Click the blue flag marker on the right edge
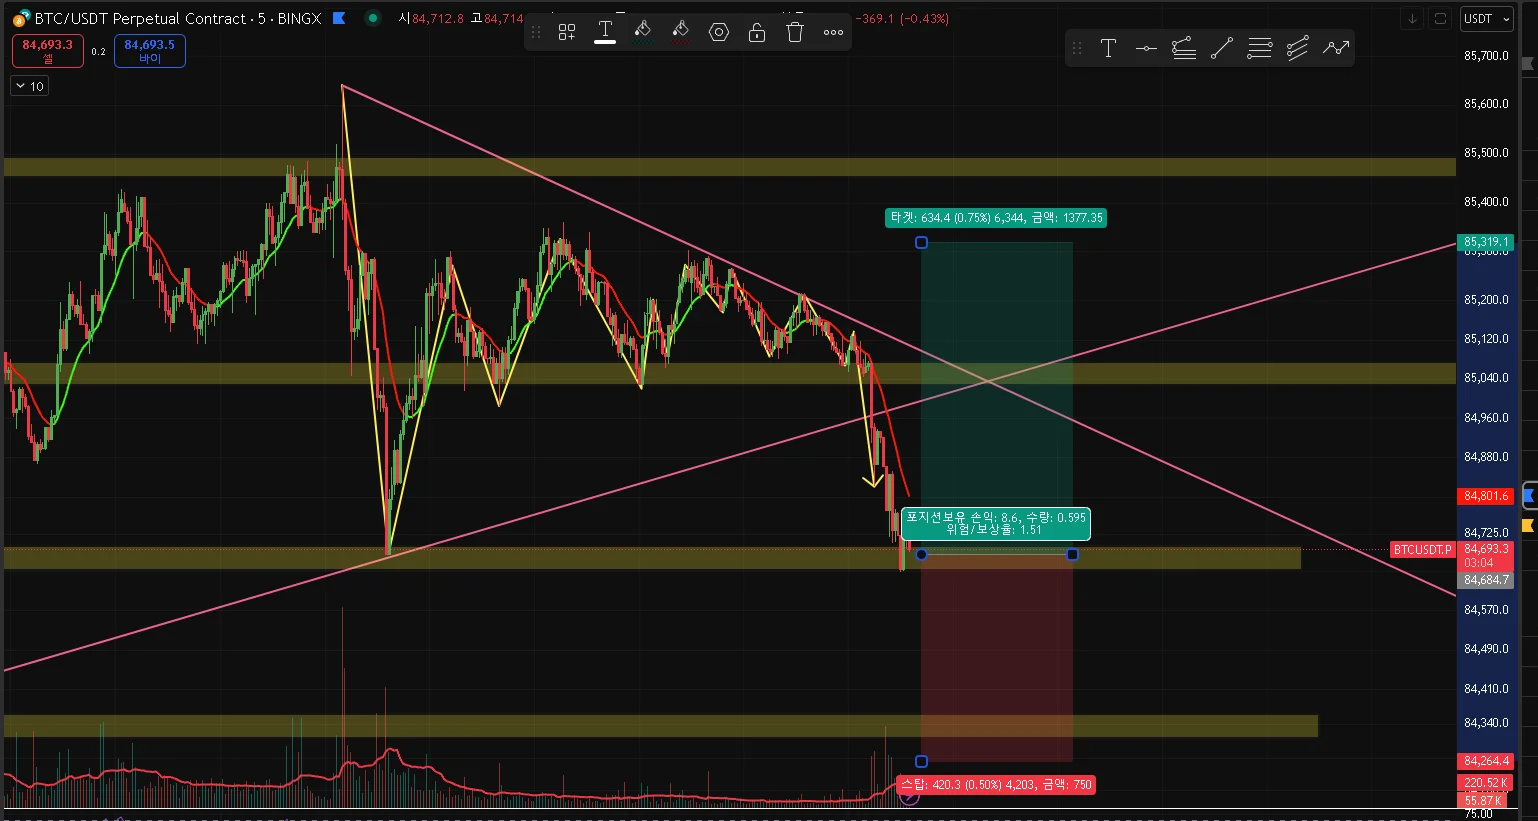1538x821 pixels. [1529, 494]
